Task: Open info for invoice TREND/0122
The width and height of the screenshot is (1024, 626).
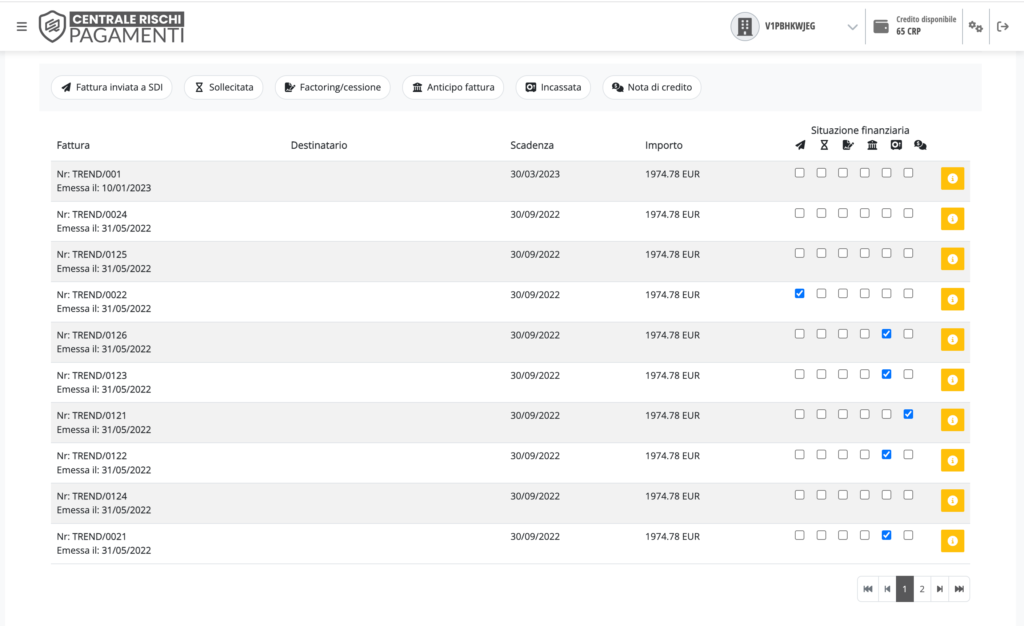Action: [x=952, y=460]
